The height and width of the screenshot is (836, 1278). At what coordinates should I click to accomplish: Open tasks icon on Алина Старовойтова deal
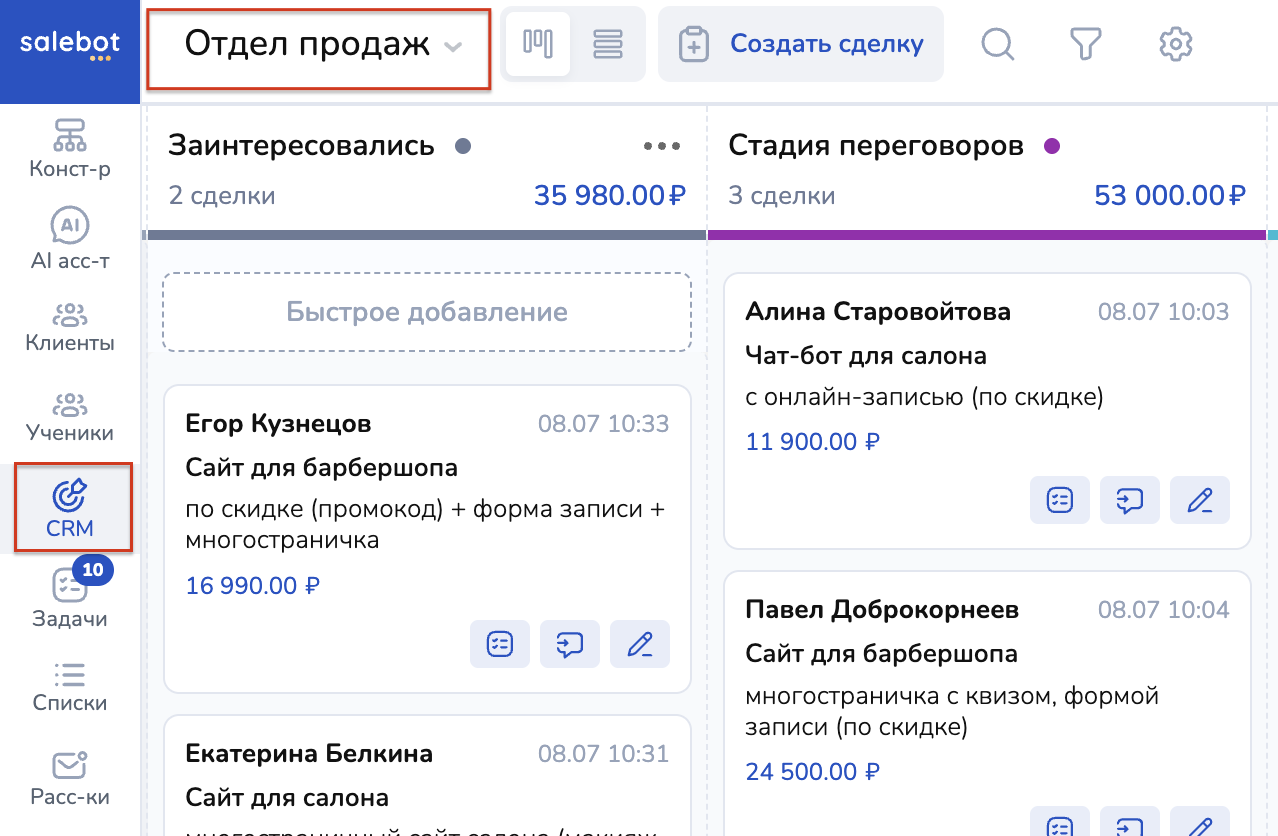1059,500
